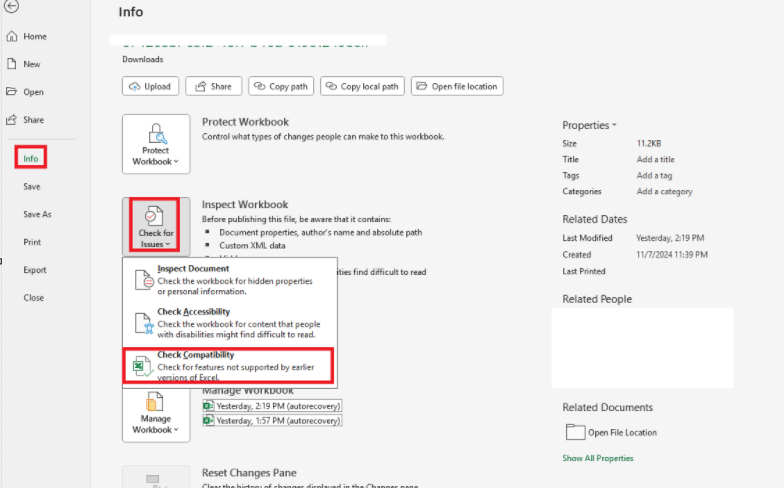Select the Info tab in sidebar
784x488 pixels.
click(x=30, y=158)
